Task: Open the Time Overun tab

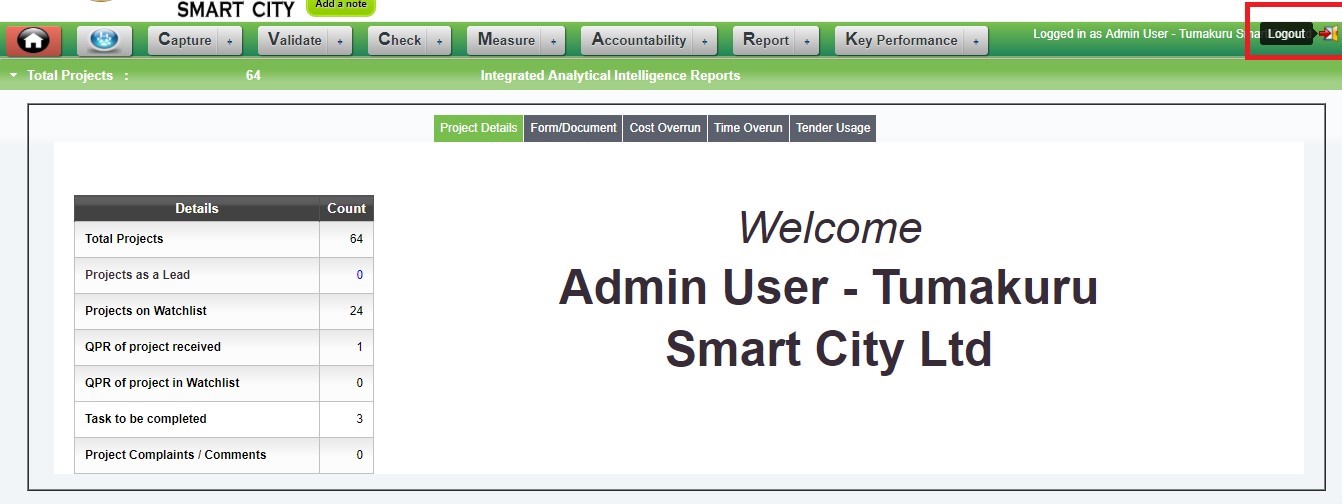Action: point(748,128)
